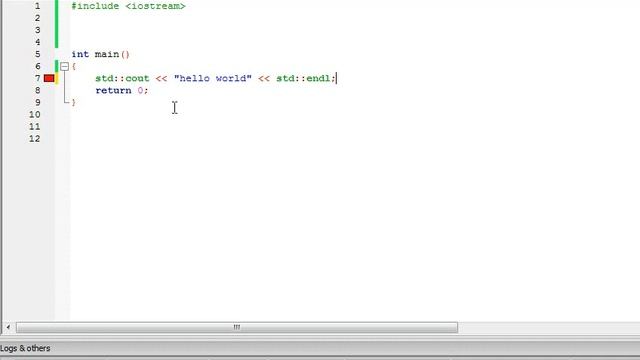Click line number 5 in the gutter
Viewport: 640px width, 360px height.
[38, 54]
